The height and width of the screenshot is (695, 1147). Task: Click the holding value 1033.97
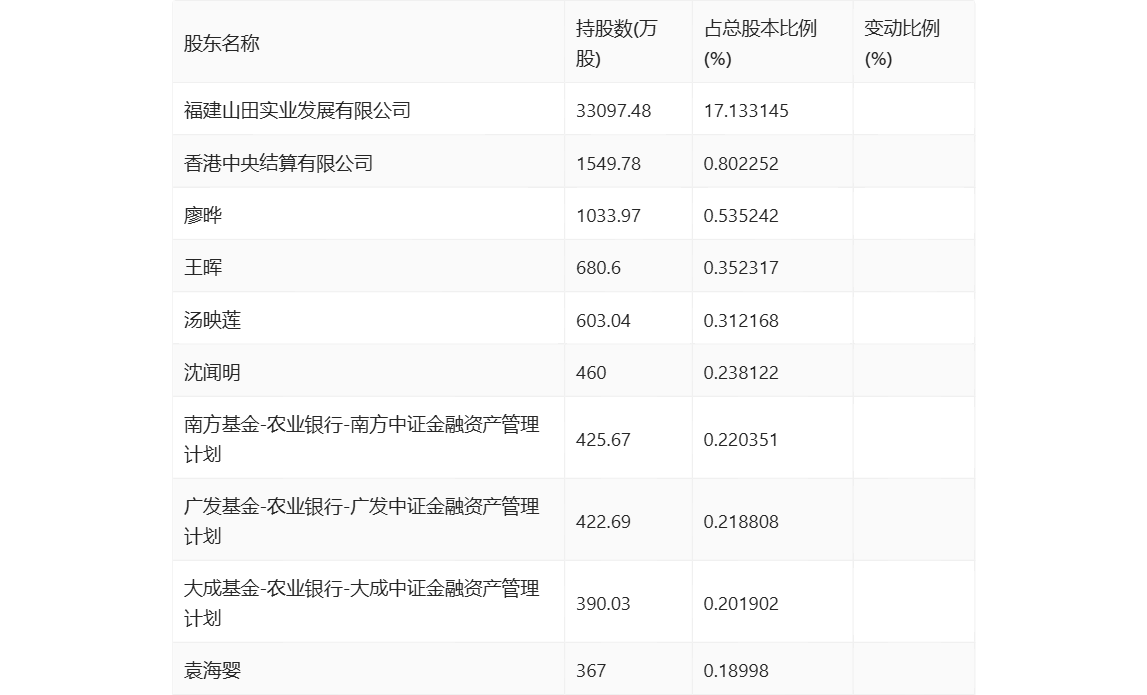608,216
